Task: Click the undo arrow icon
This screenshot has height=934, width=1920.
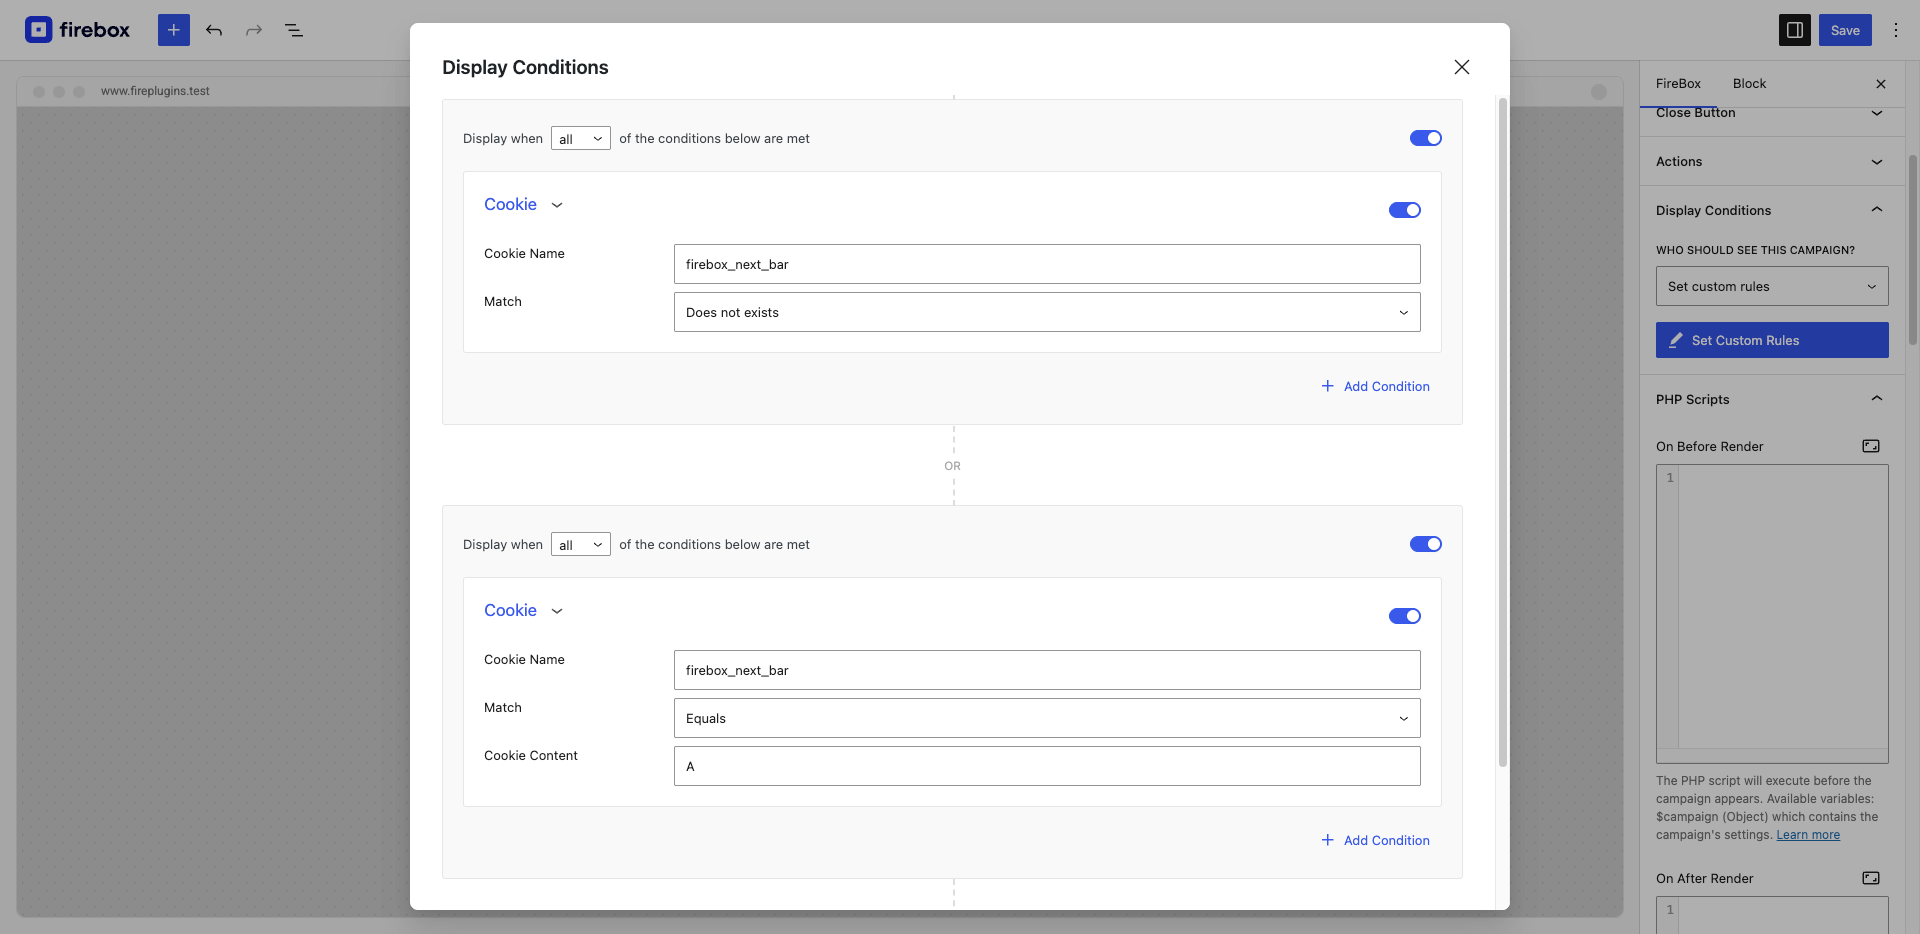Action: click(214, 30)
